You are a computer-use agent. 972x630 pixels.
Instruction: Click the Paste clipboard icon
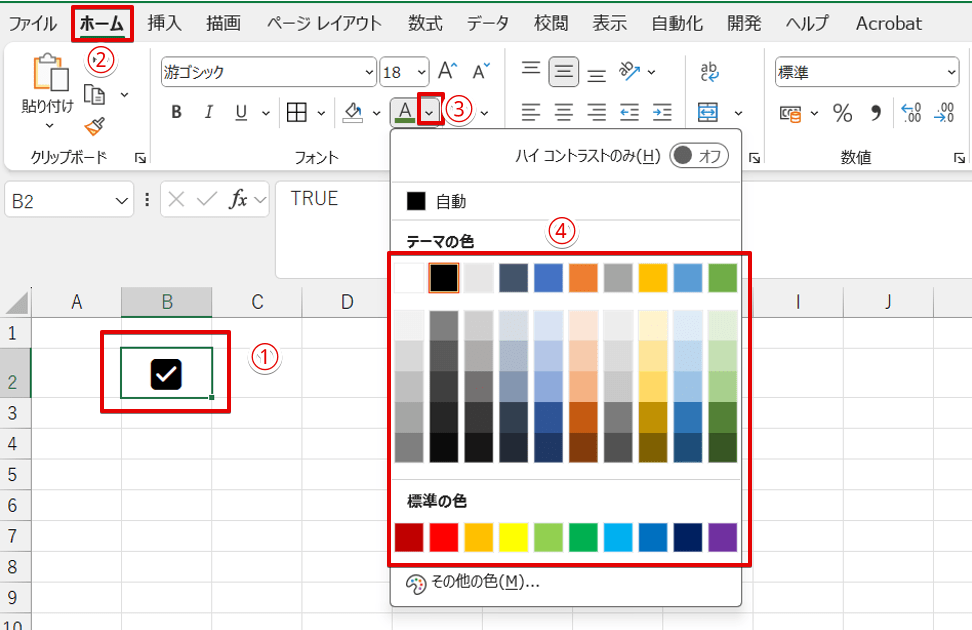[x=50, y=73]
